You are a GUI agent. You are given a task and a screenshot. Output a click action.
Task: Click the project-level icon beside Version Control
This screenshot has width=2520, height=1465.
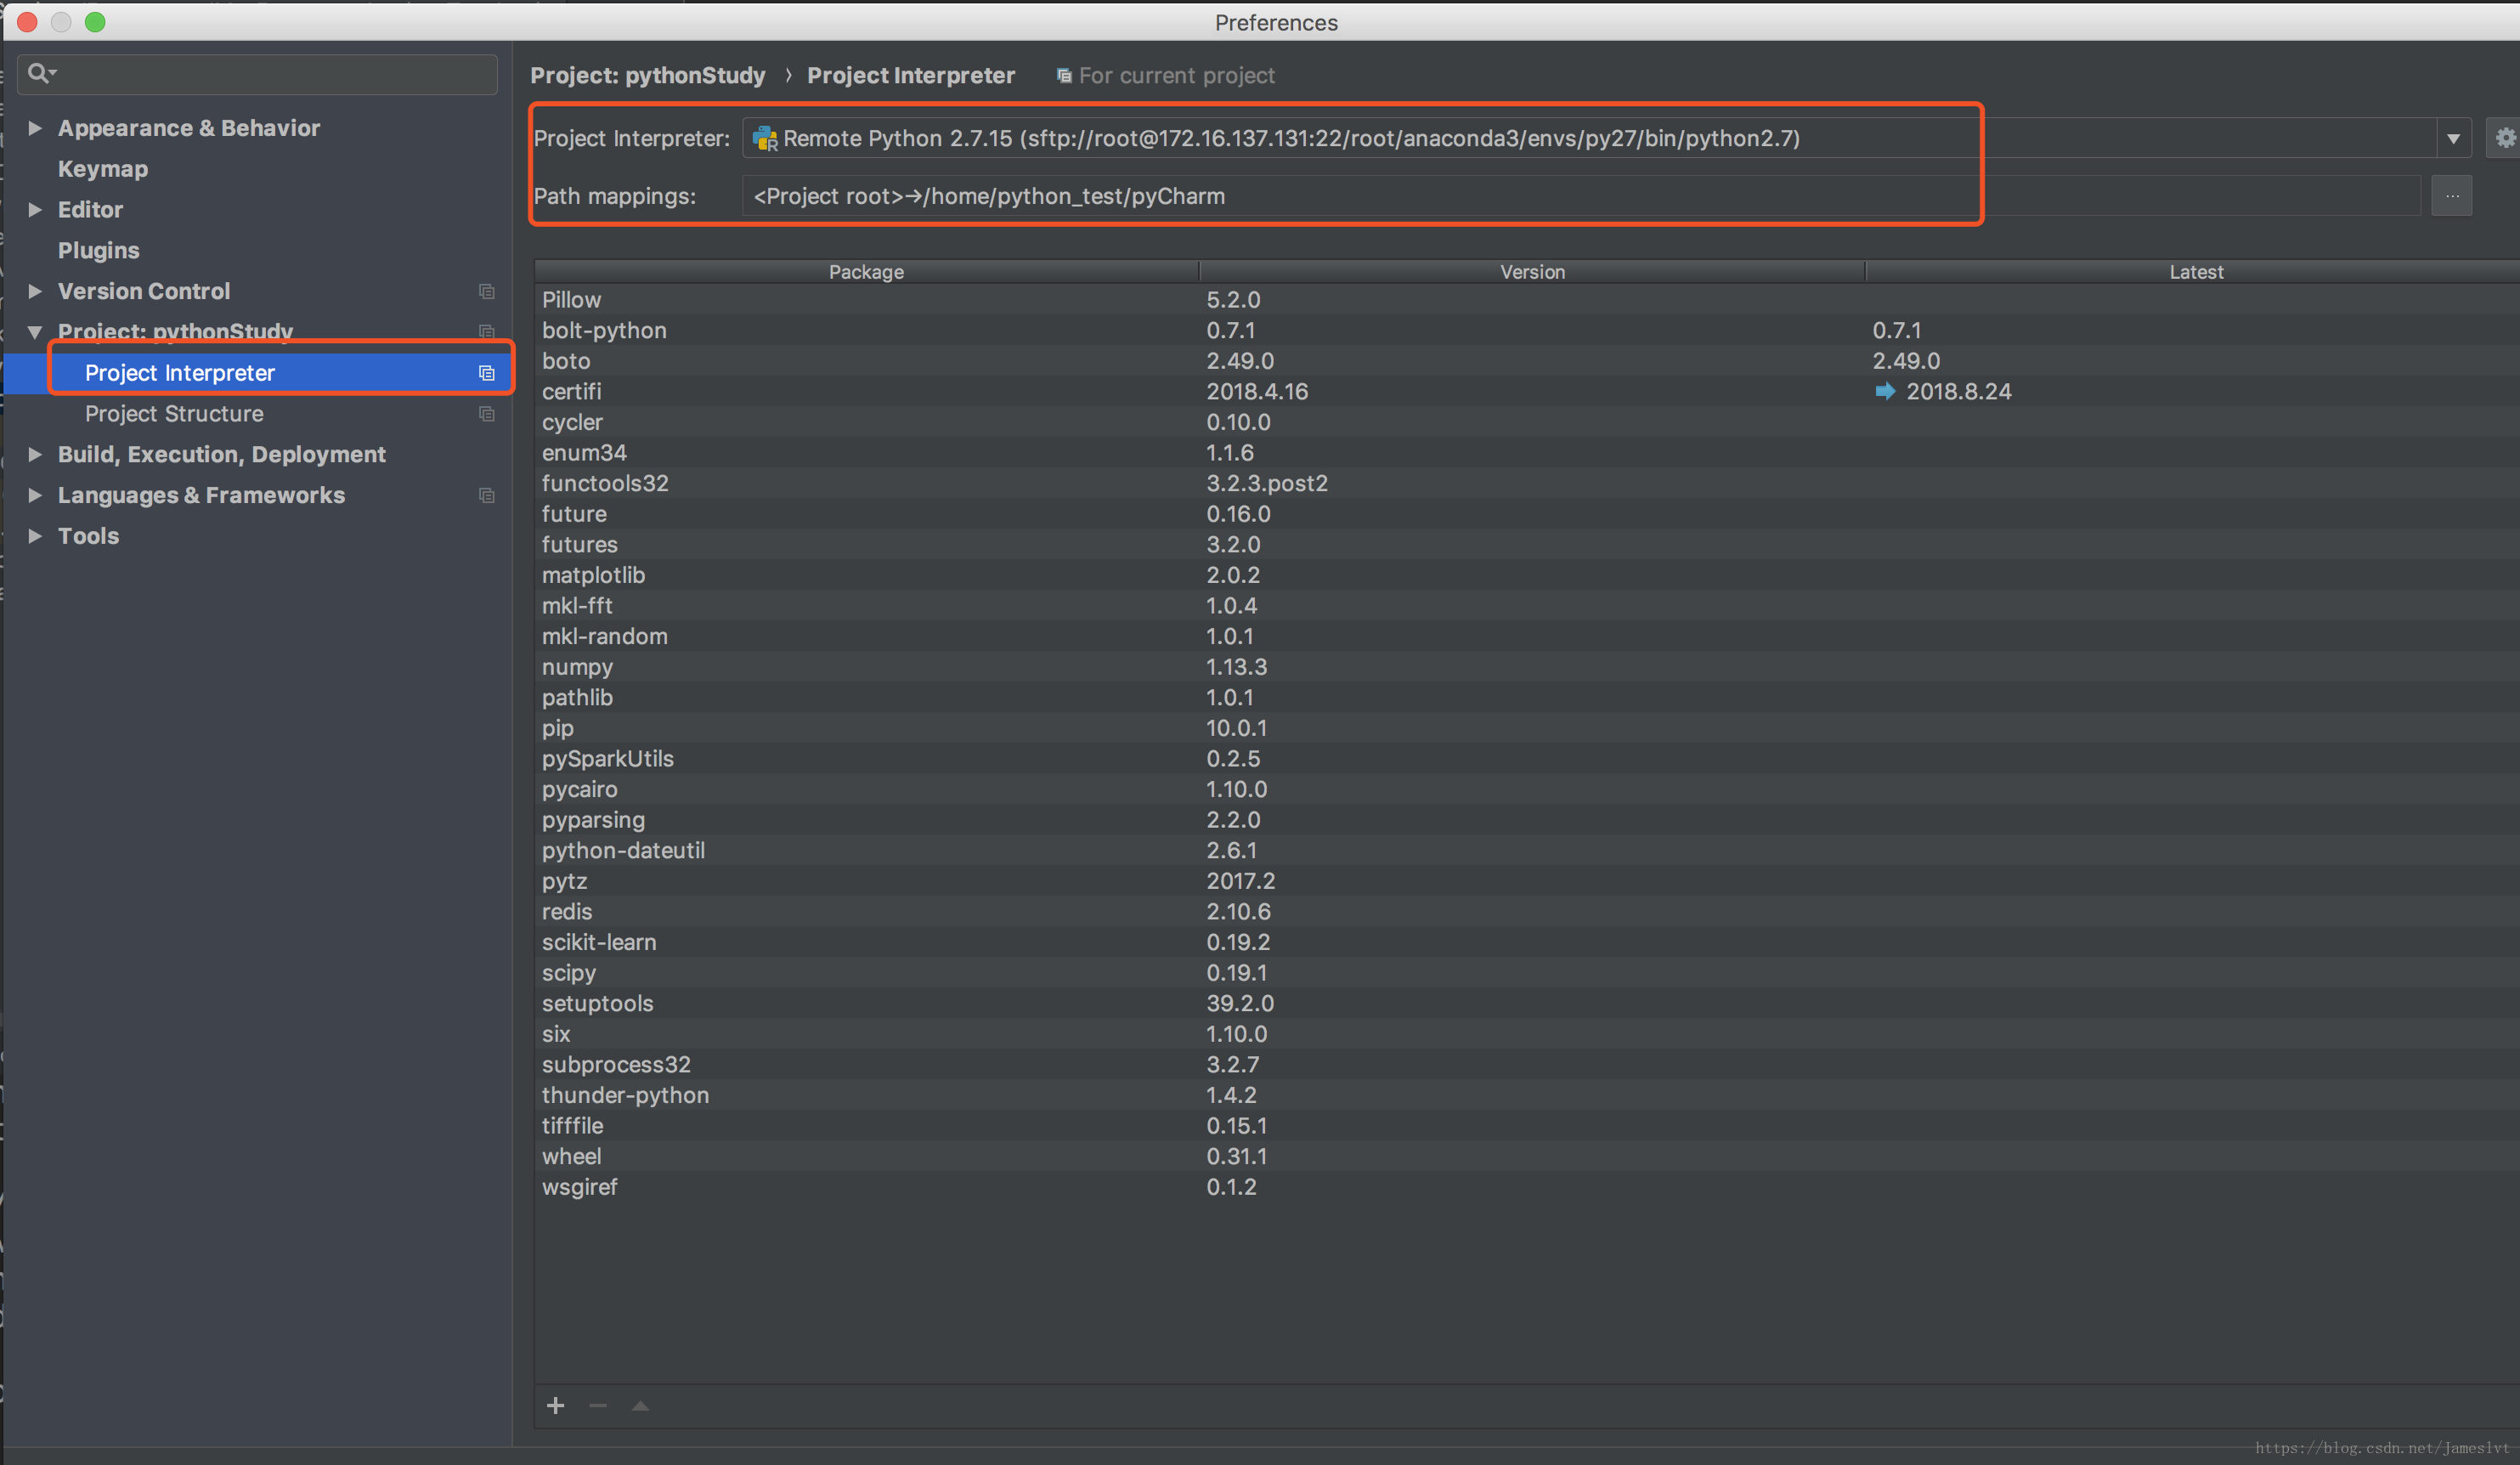(487, 291)
